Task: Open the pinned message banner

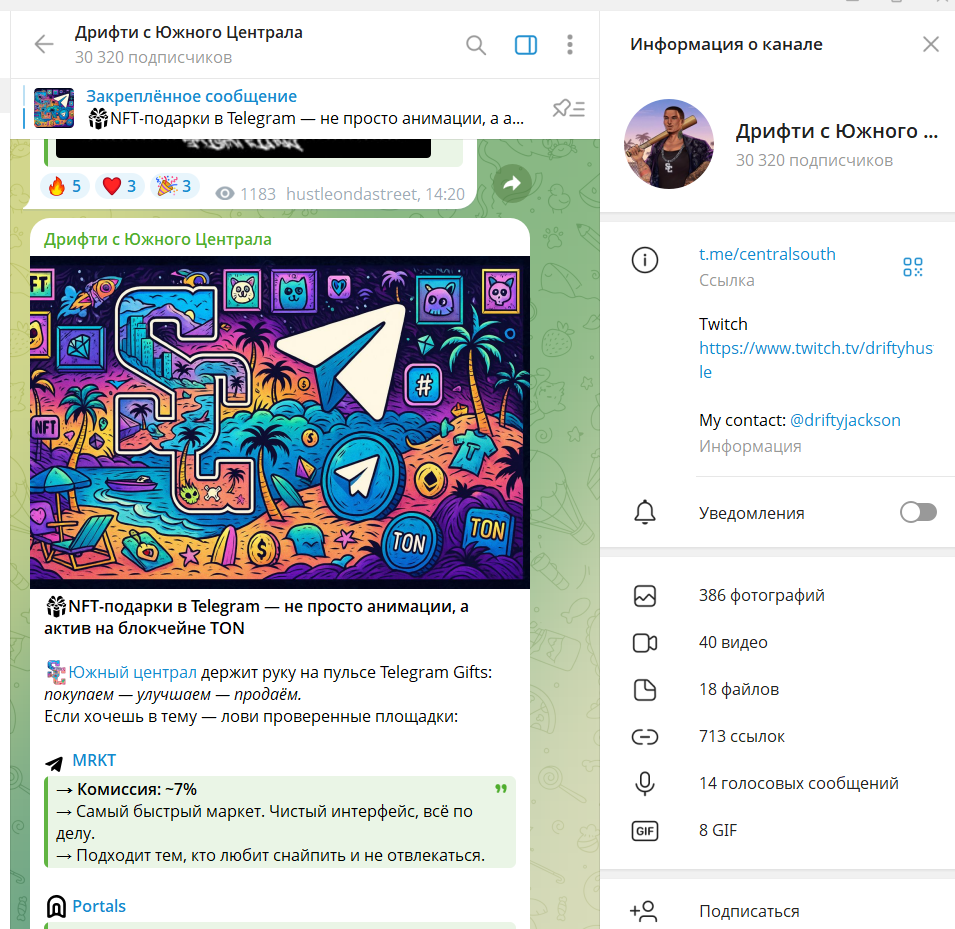Action: (305, 108)
